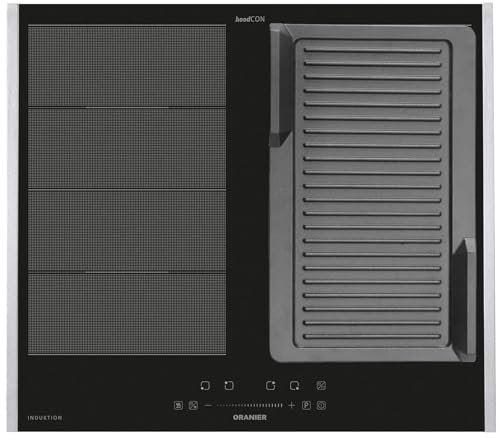Click the ribbed grill plate surface

(372, 193)
